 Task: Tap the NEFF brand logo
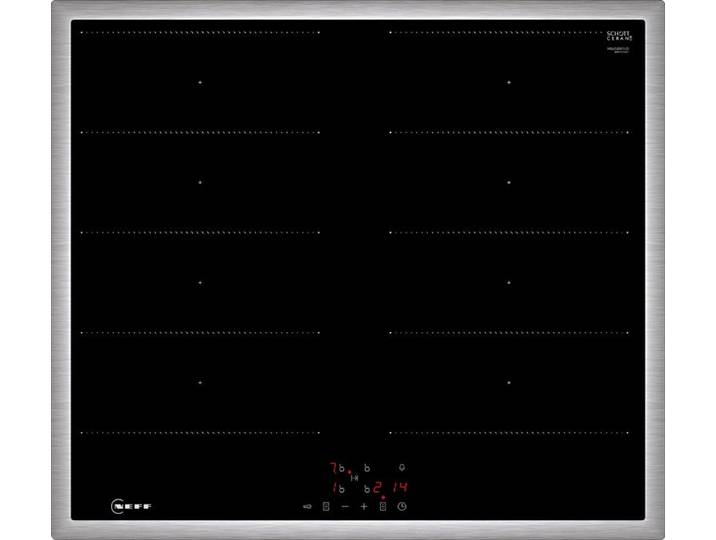click(x=132, y=506)
